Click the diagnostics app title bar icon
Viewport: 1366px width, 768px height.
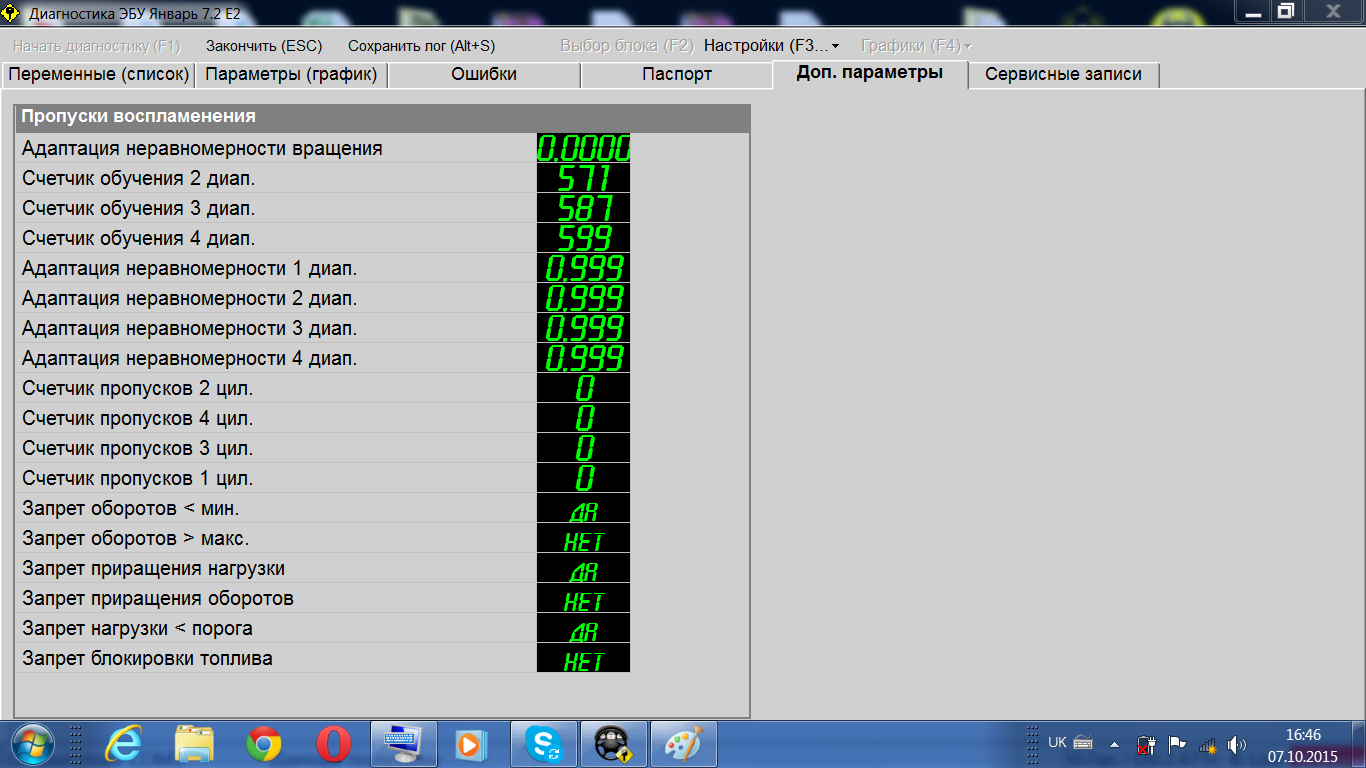click(x=12, y=14)
